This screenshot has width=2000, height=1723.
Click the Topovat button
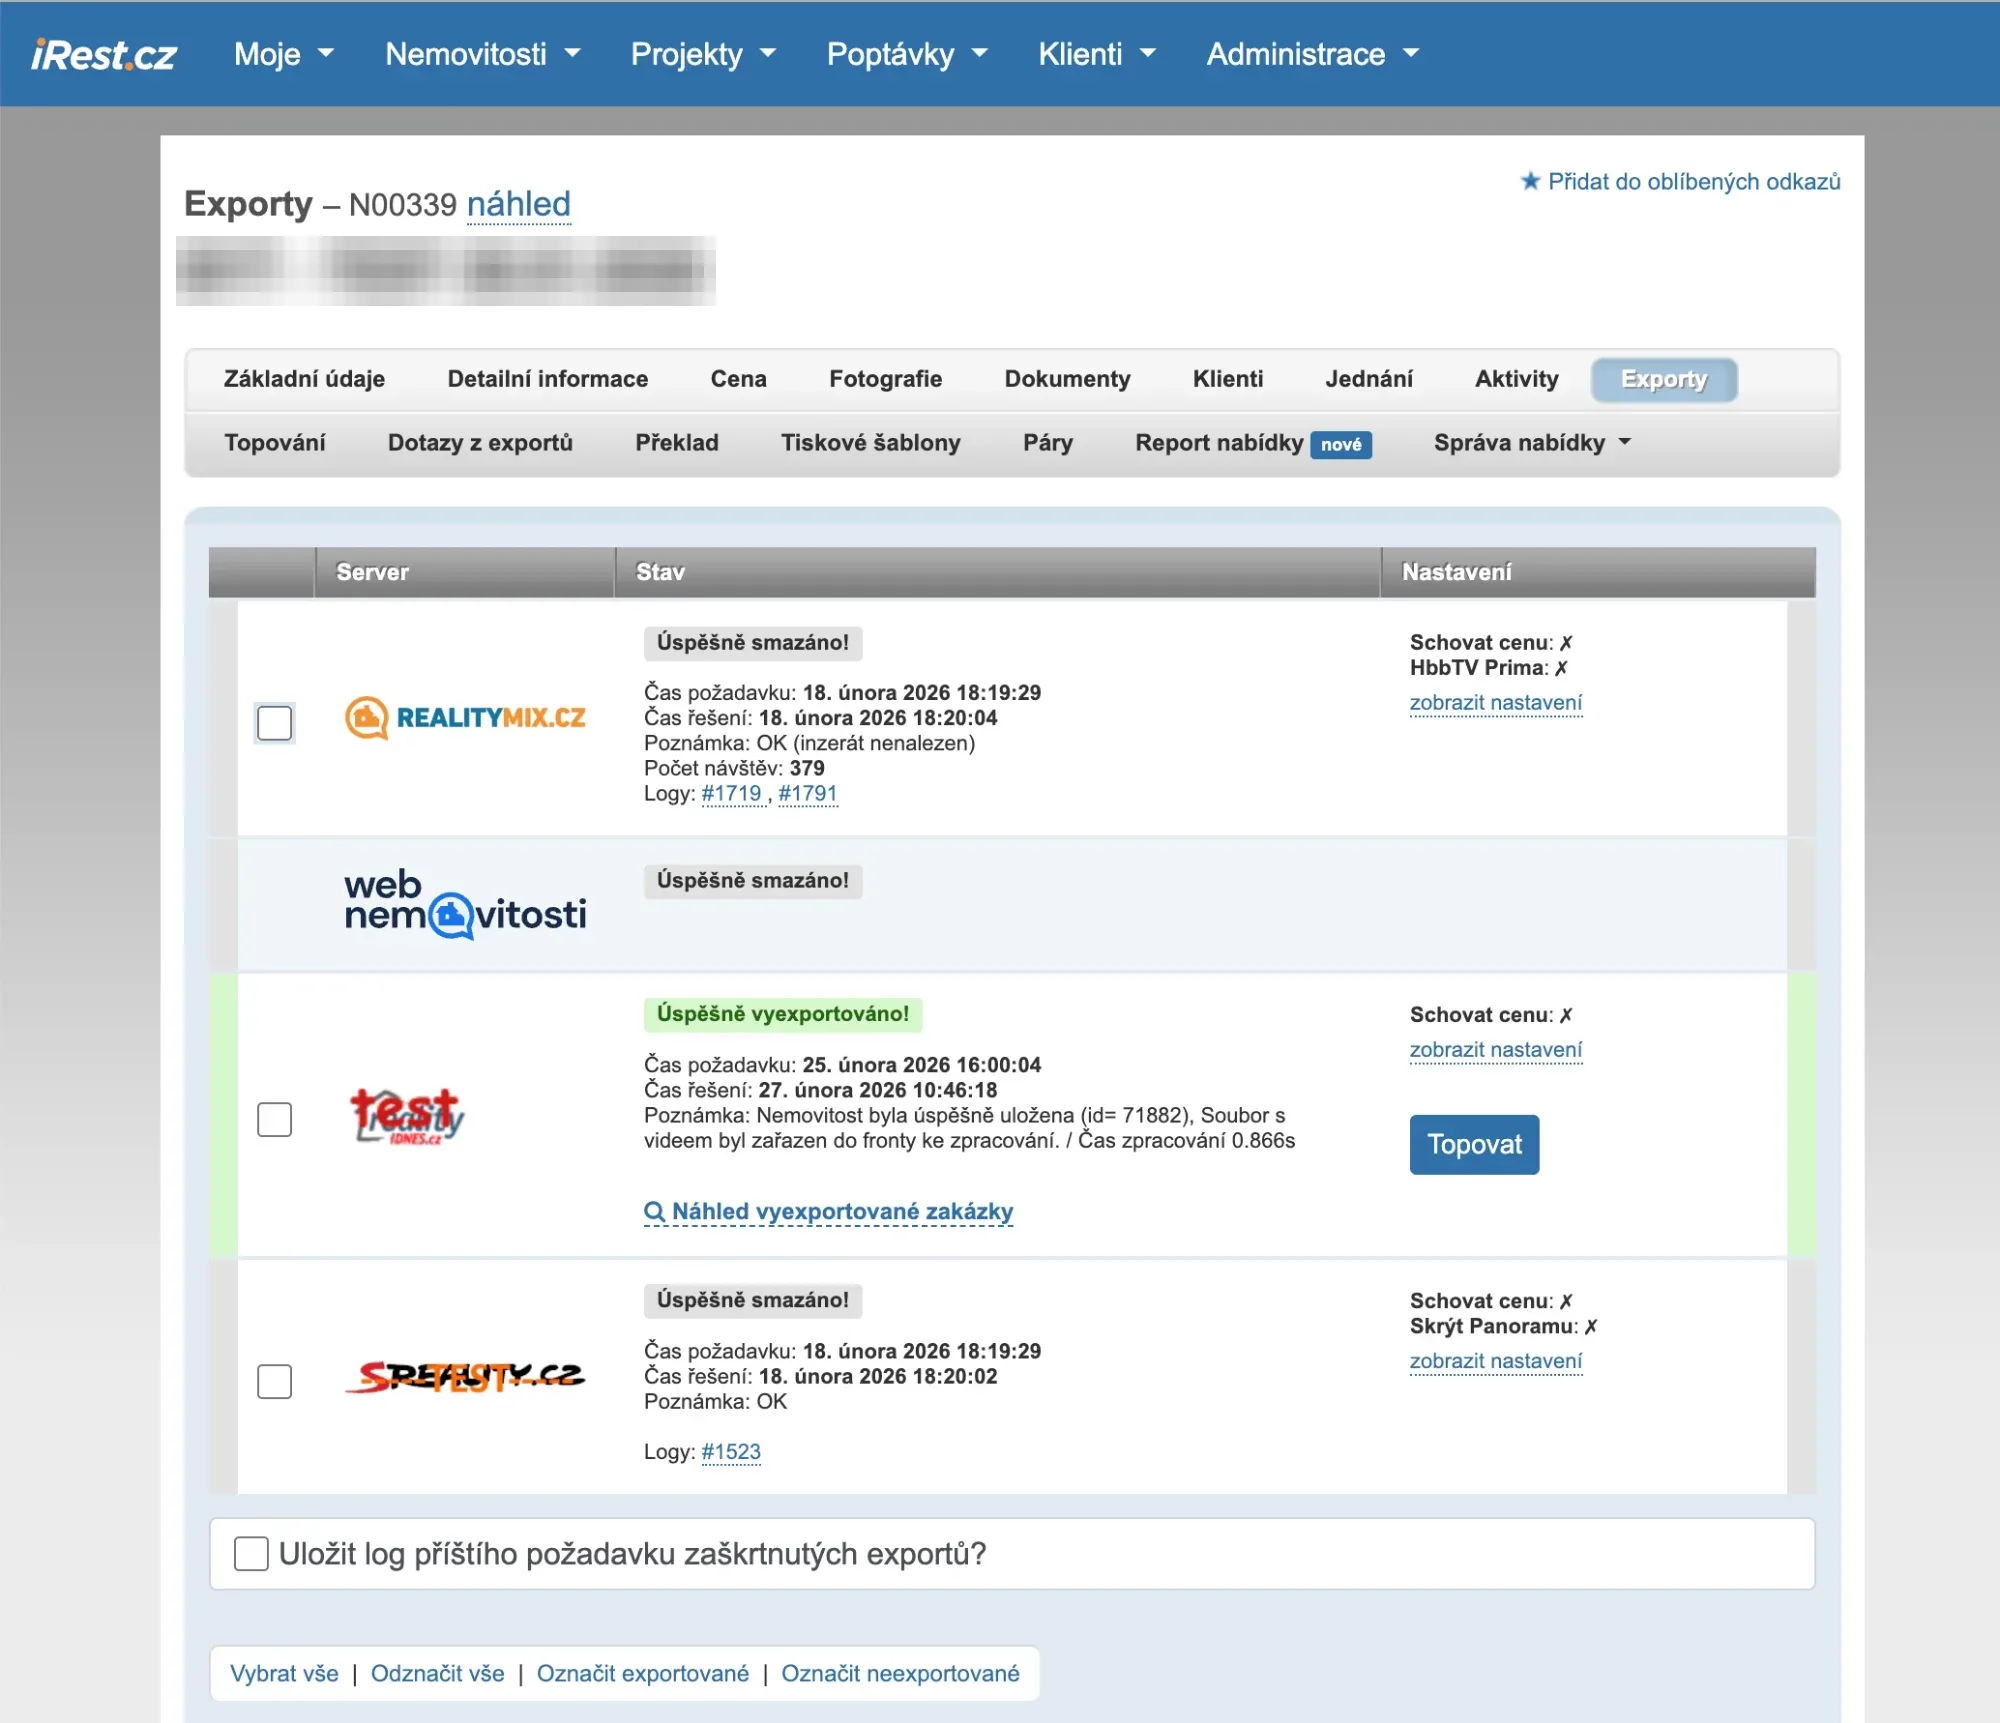(x=1474, y=1145)
